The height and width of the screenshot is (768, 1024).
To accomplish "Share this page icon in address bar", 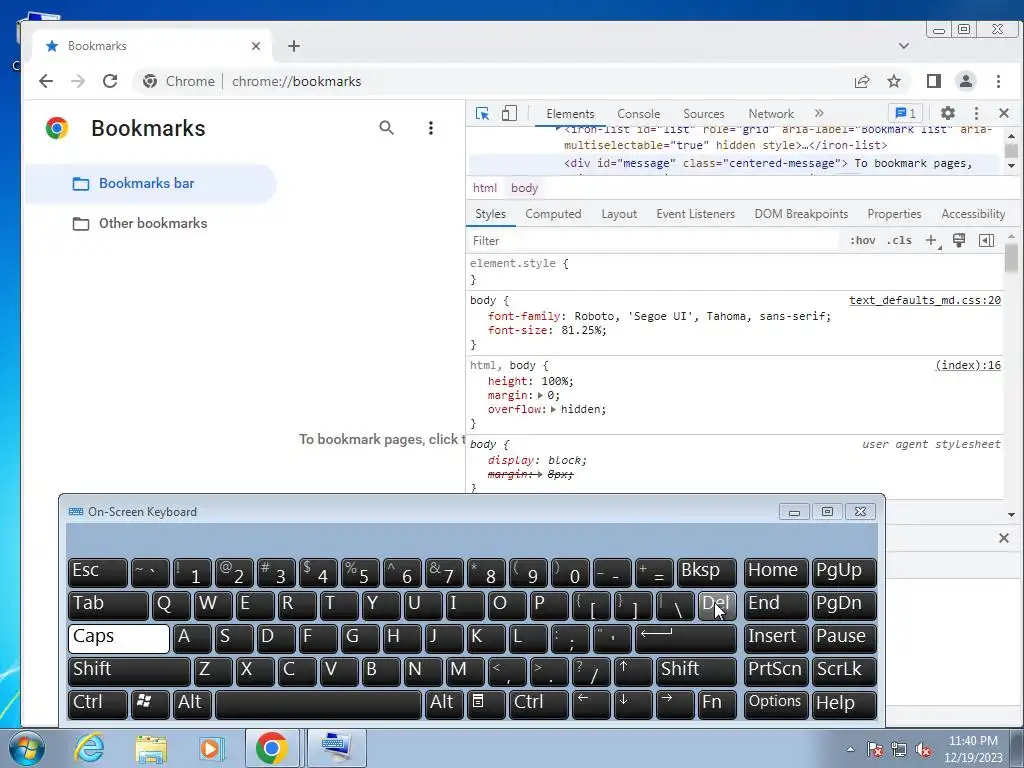I will click(862, 81).
